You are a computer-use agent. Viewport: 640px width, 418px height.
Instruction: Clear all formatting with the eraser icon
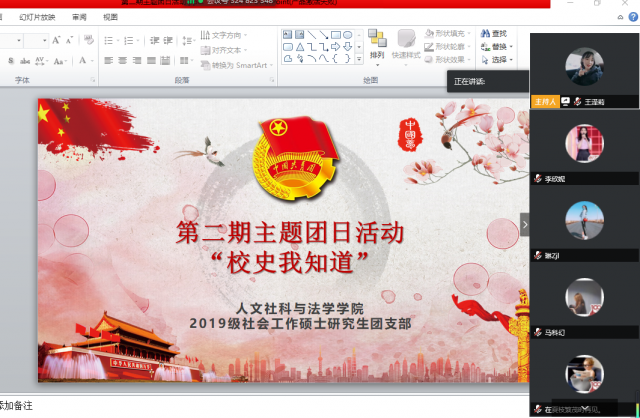click(89, 40)
